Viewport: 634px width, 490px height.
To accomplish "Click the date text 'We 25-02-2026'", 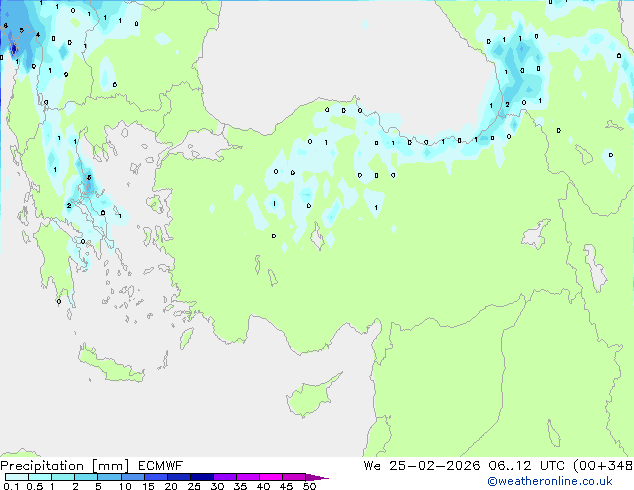I will pos(422,466).
